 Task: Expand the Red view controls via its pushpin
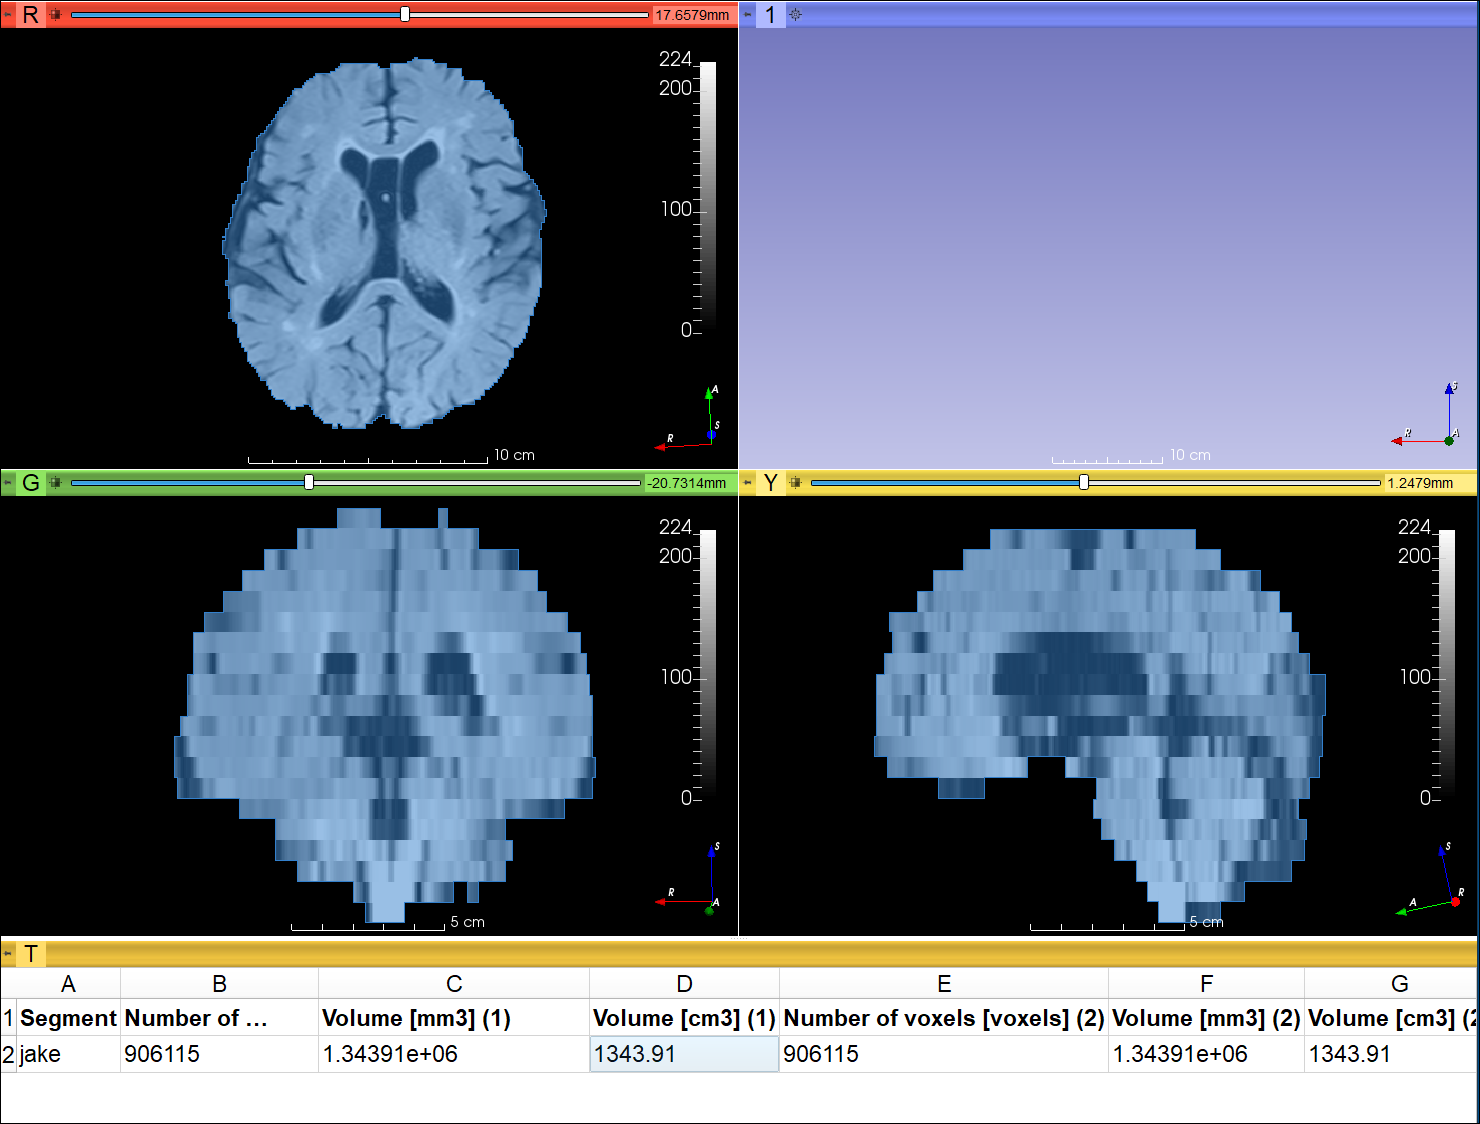point(8,14)
